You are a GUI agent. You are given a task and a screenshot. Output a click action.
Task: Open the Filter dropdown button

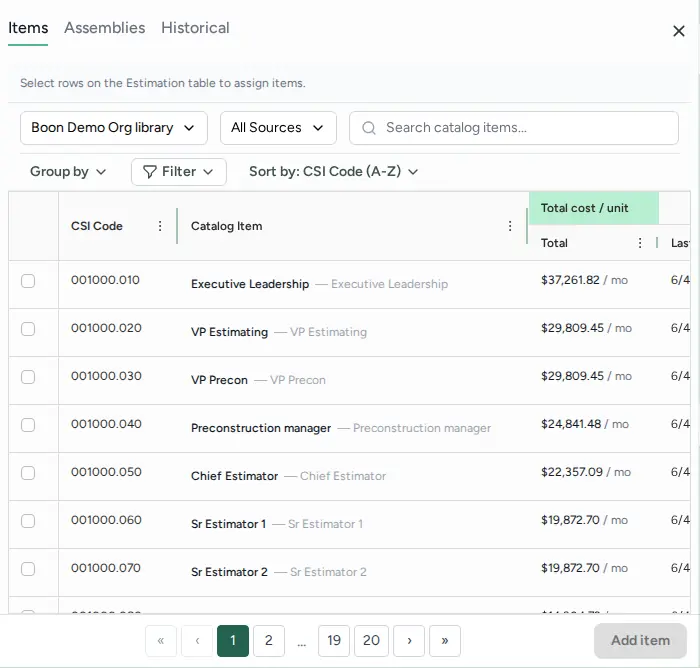[x=179, y=172]
